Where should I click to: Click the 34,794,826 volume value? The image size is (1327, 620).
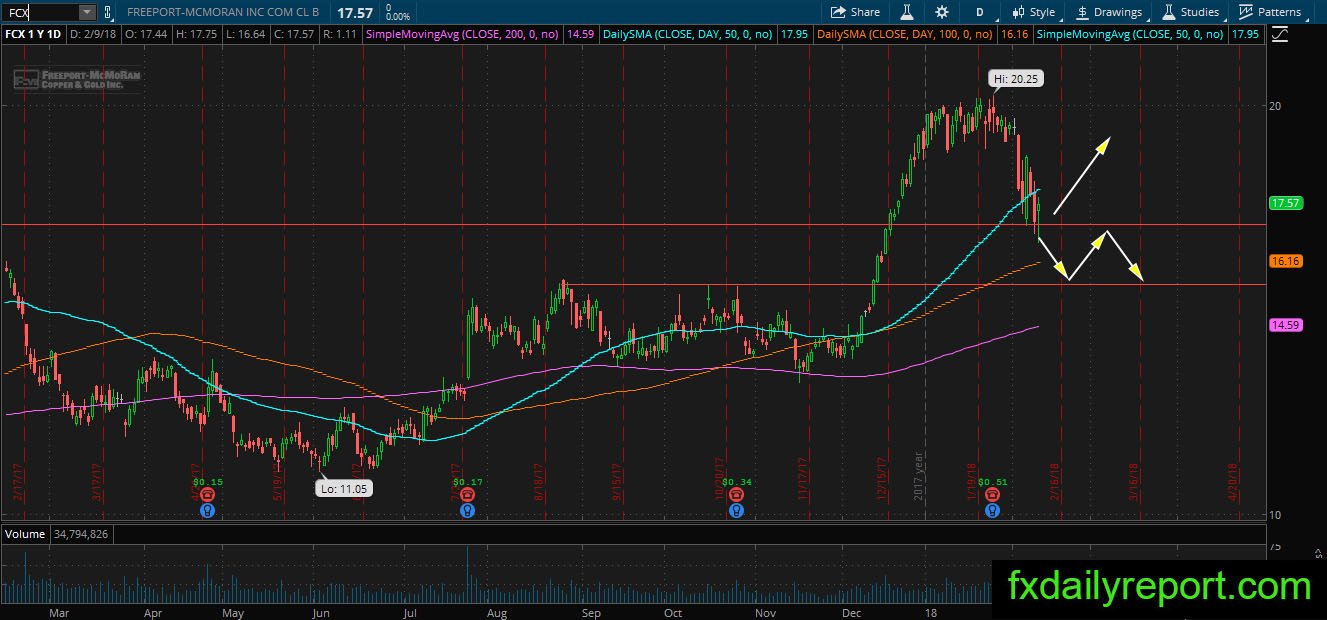79,534
